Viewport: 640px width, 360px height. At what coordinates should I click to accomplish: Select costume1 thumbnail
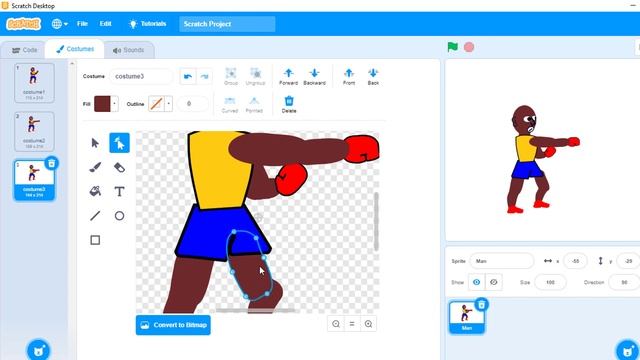(x=34, y=82)
